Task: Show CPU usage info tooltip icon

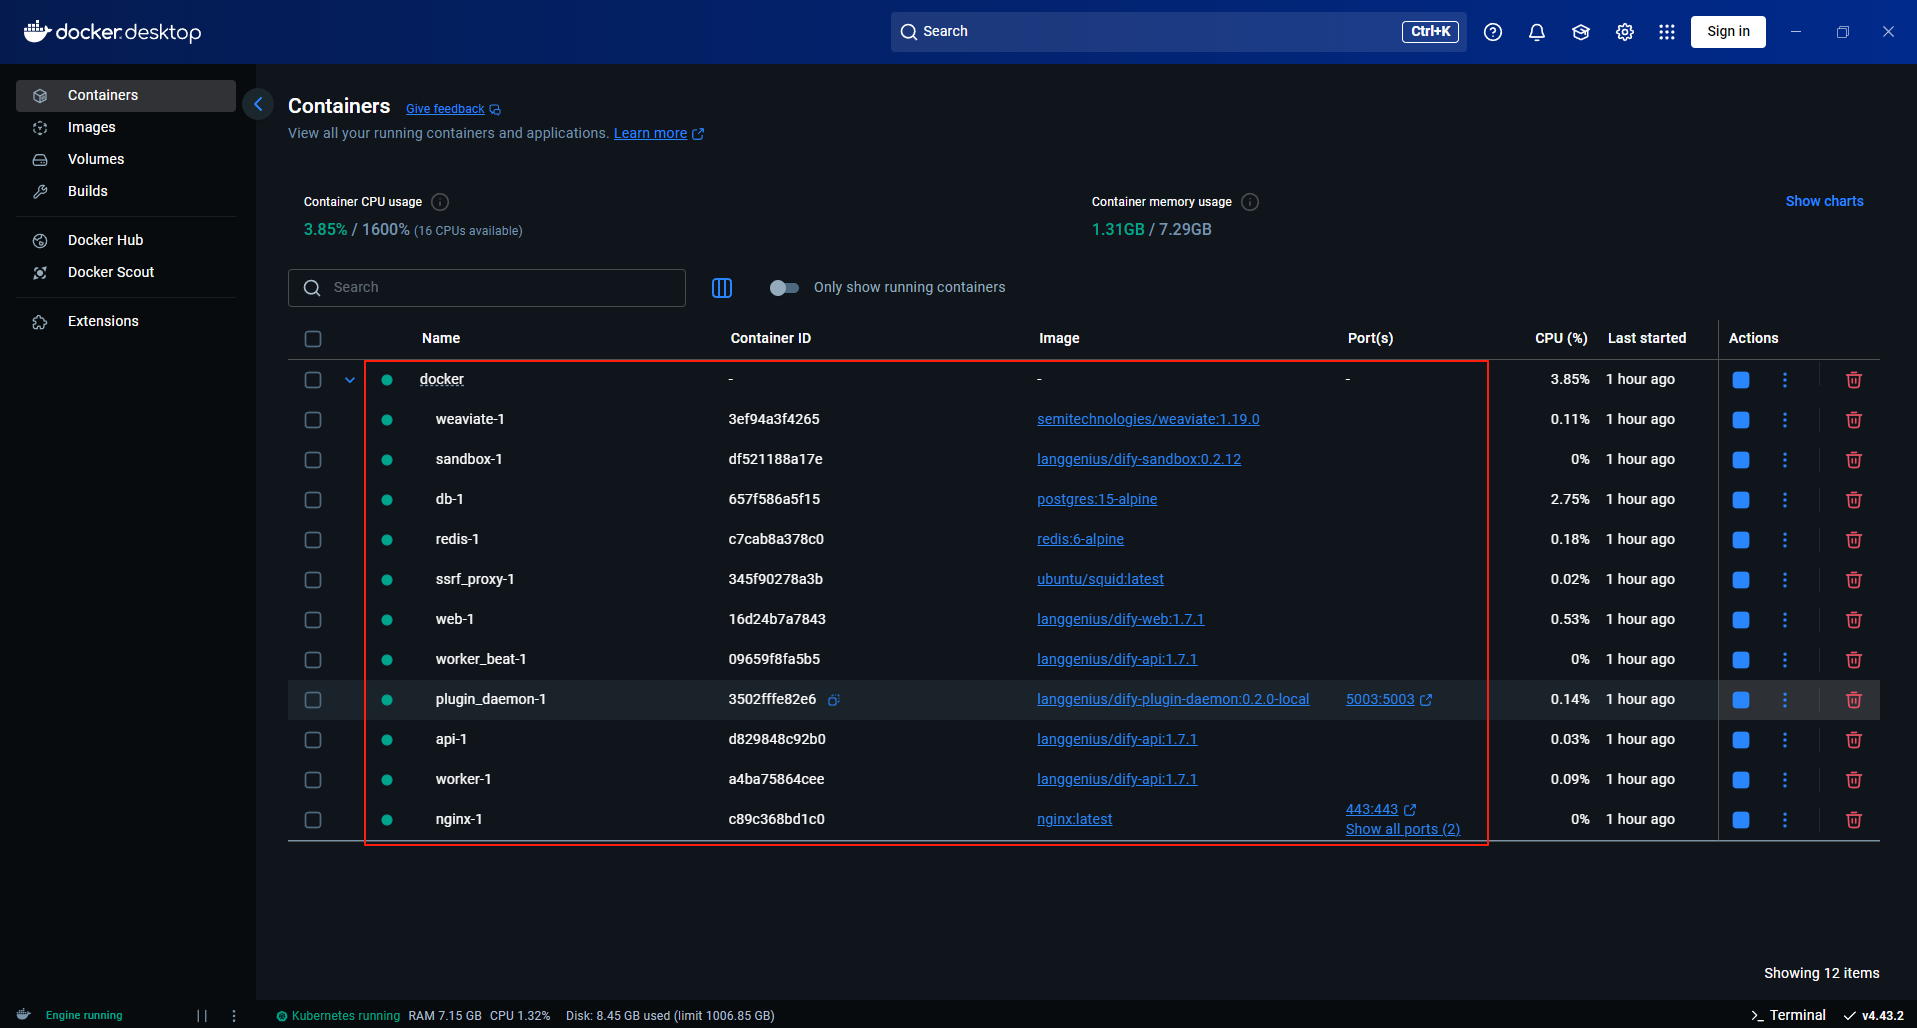Action: tap(440, 202)
